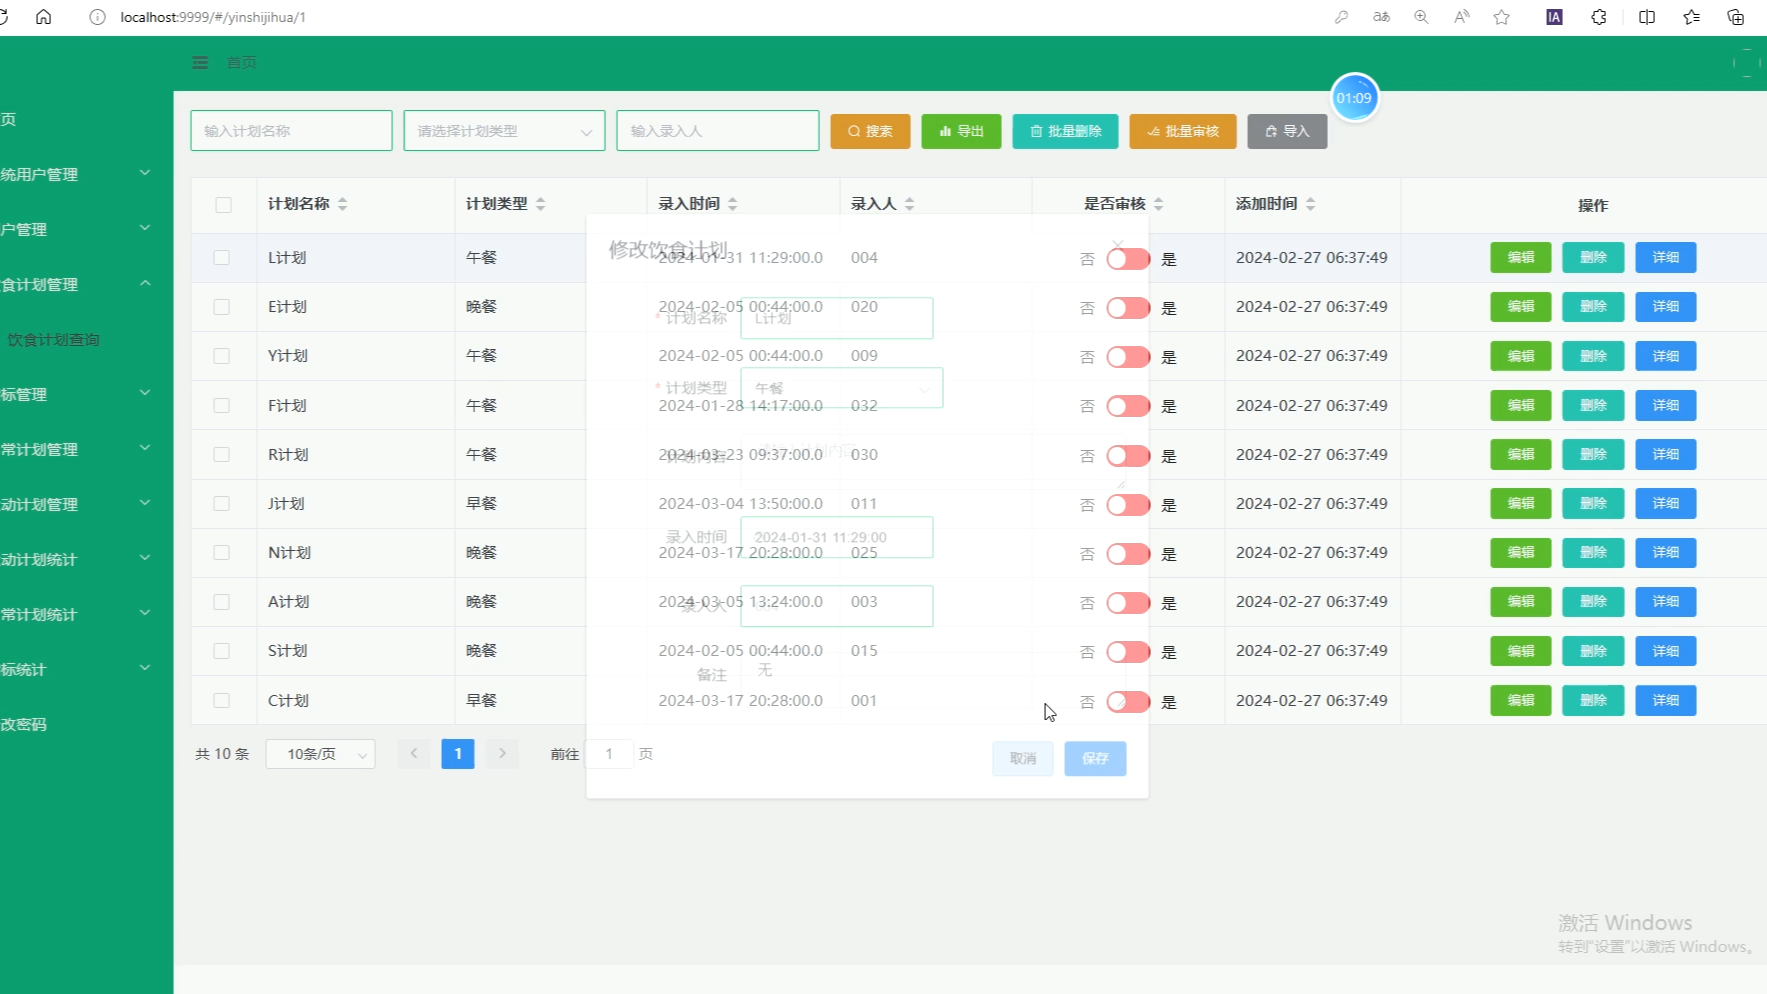Sort by 计划类型 column arrows
Viewport: 1767px width, 994px height.
541,204
